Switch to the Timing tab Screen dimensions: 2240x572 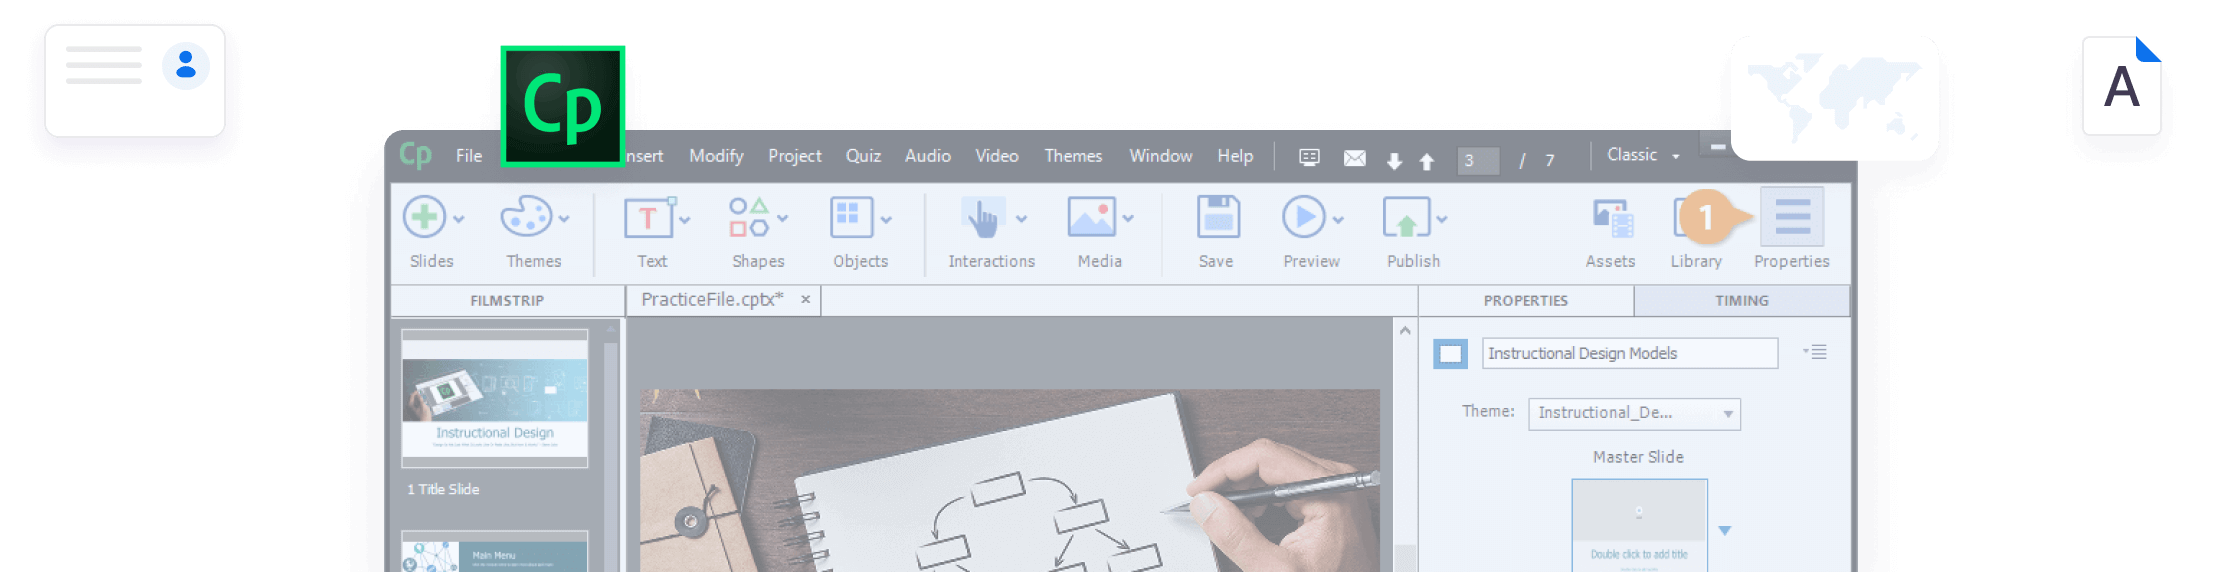[1742, 301]
